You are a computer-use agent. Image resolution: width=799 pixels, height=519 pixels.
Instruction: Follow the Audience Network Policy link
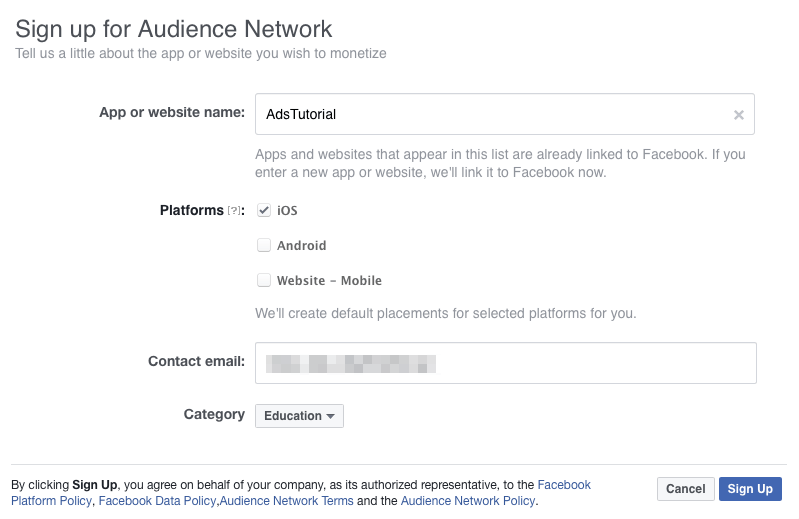[x=468, y=501]
